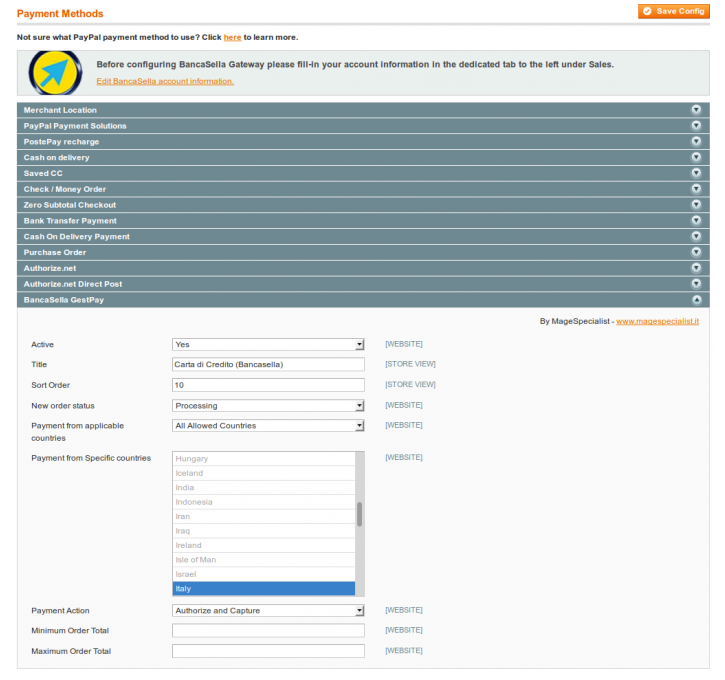Click the PayPal Payment Solutions header text
The width and height of the screenshot is (725, 680).
pos(75,126)
